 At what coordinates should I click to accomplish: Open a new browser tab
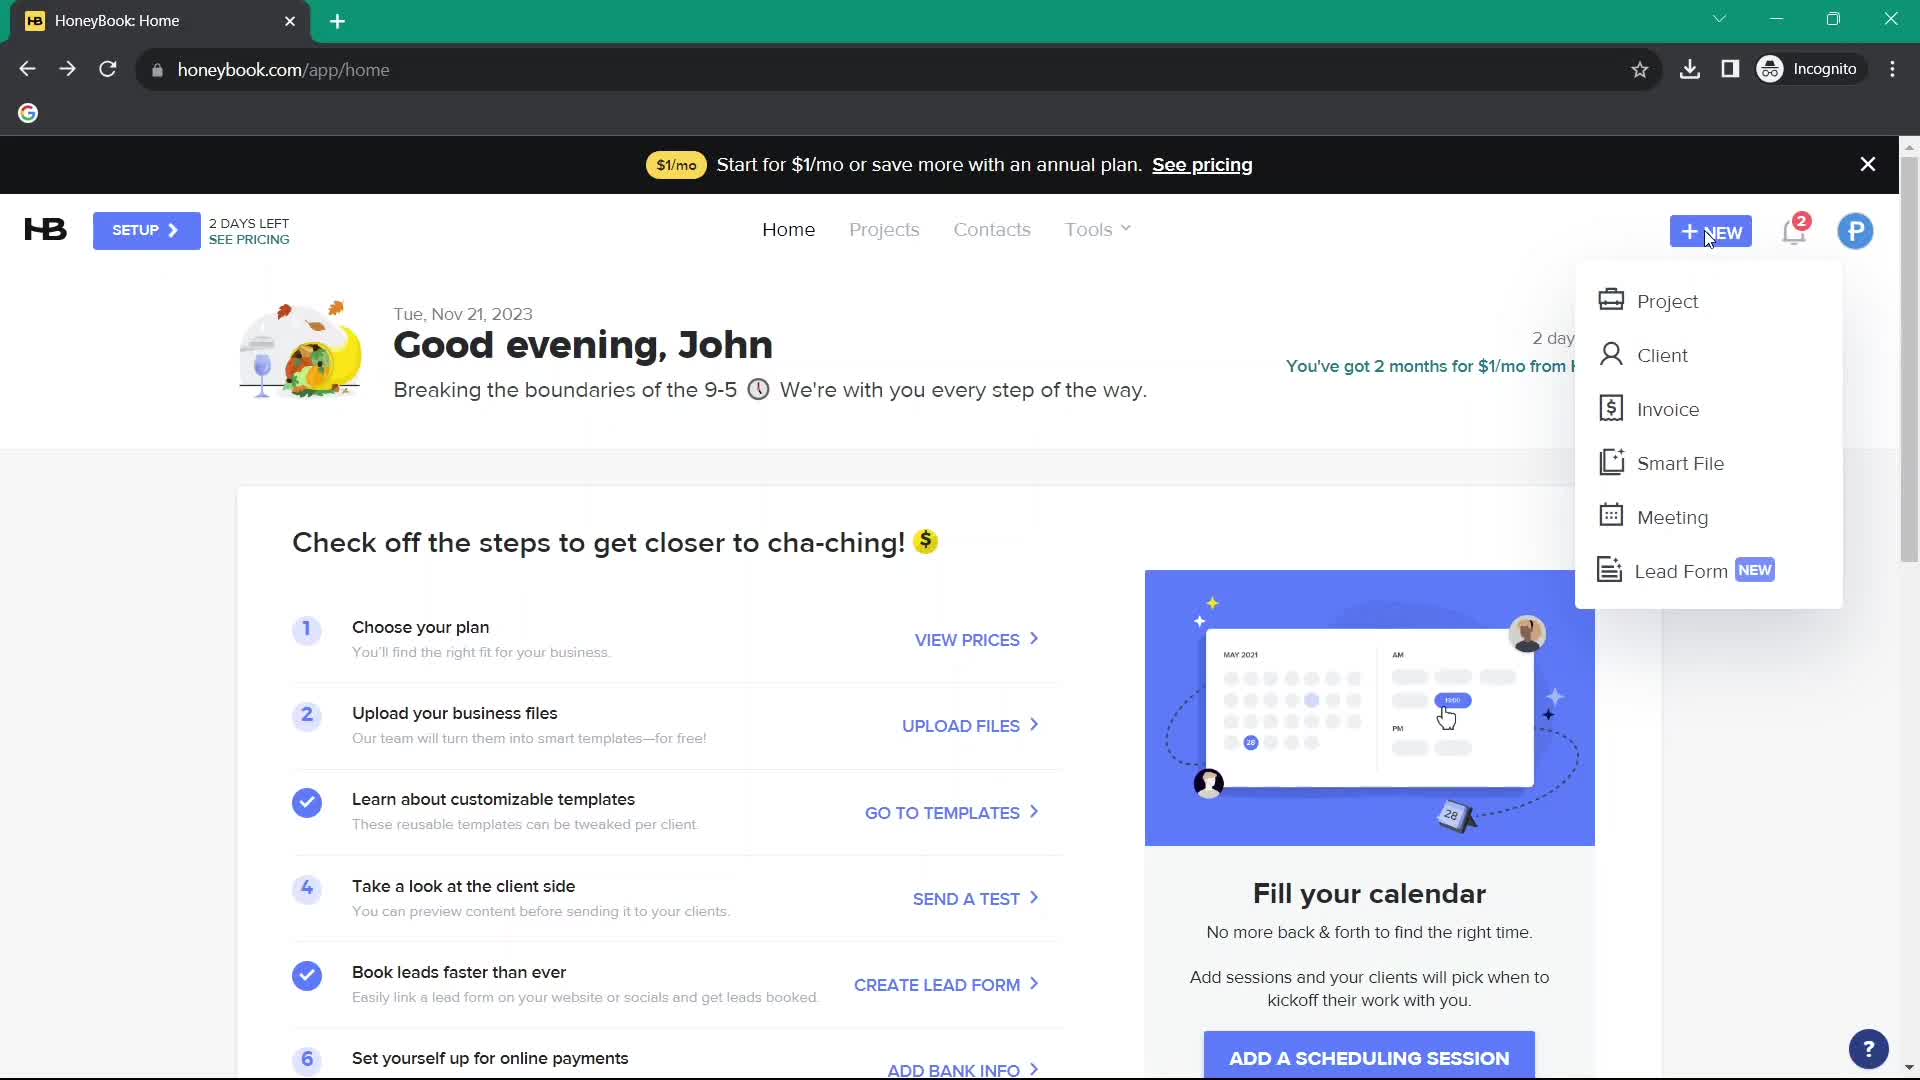(337, 21)
